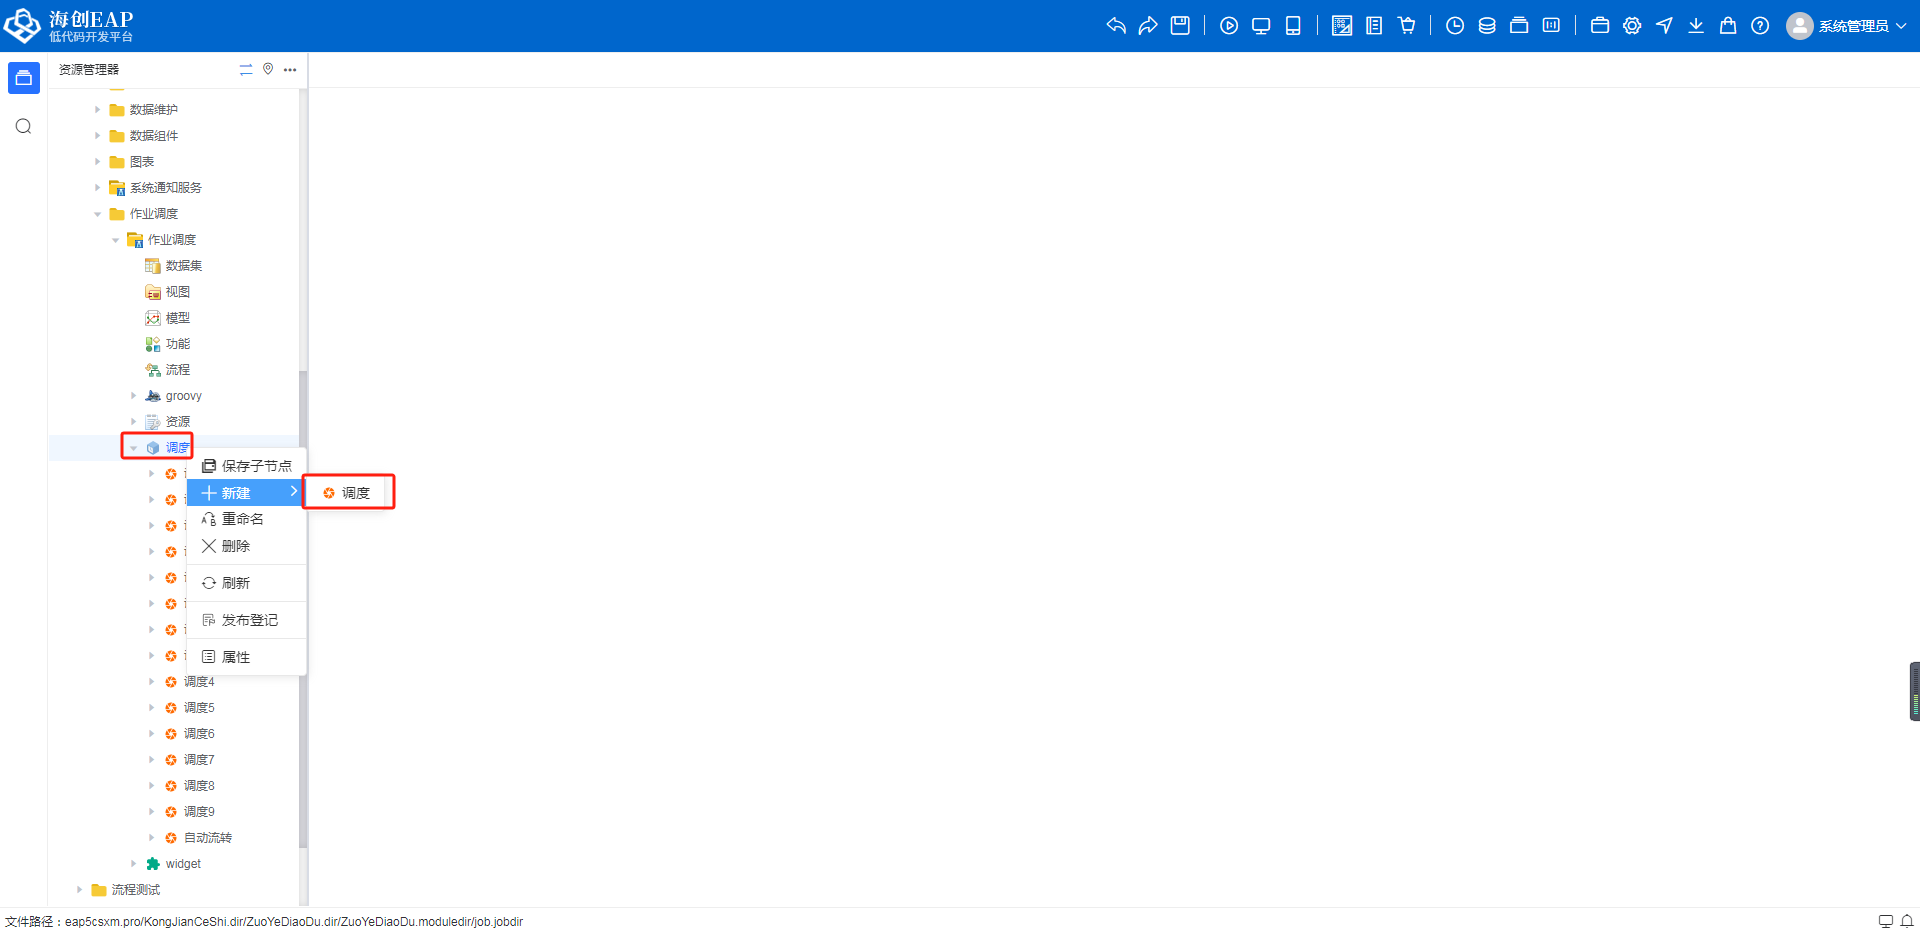Screen dimensions: 1920x936
Task: Expand the 数据维护 folder
Action: tap(98, 110)
